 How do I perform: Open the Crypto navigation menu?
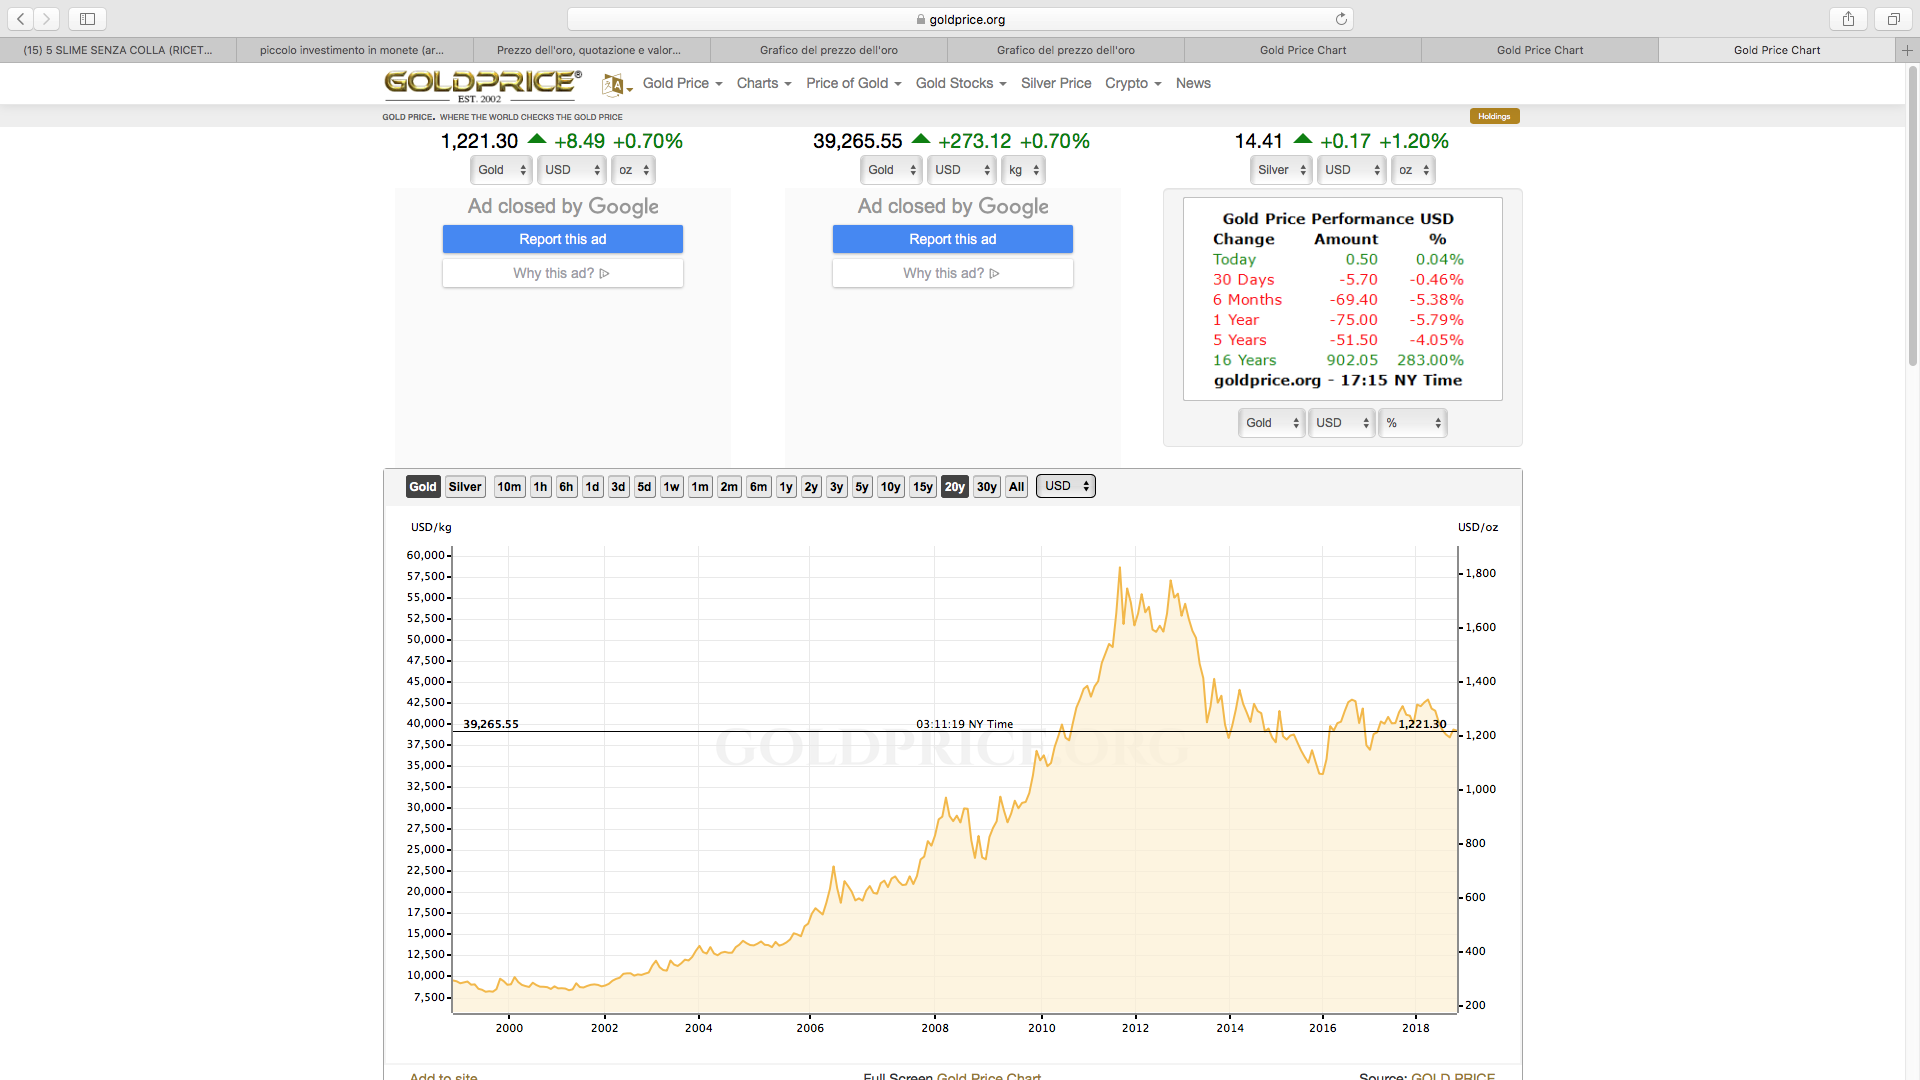[x=1133, y=83]
